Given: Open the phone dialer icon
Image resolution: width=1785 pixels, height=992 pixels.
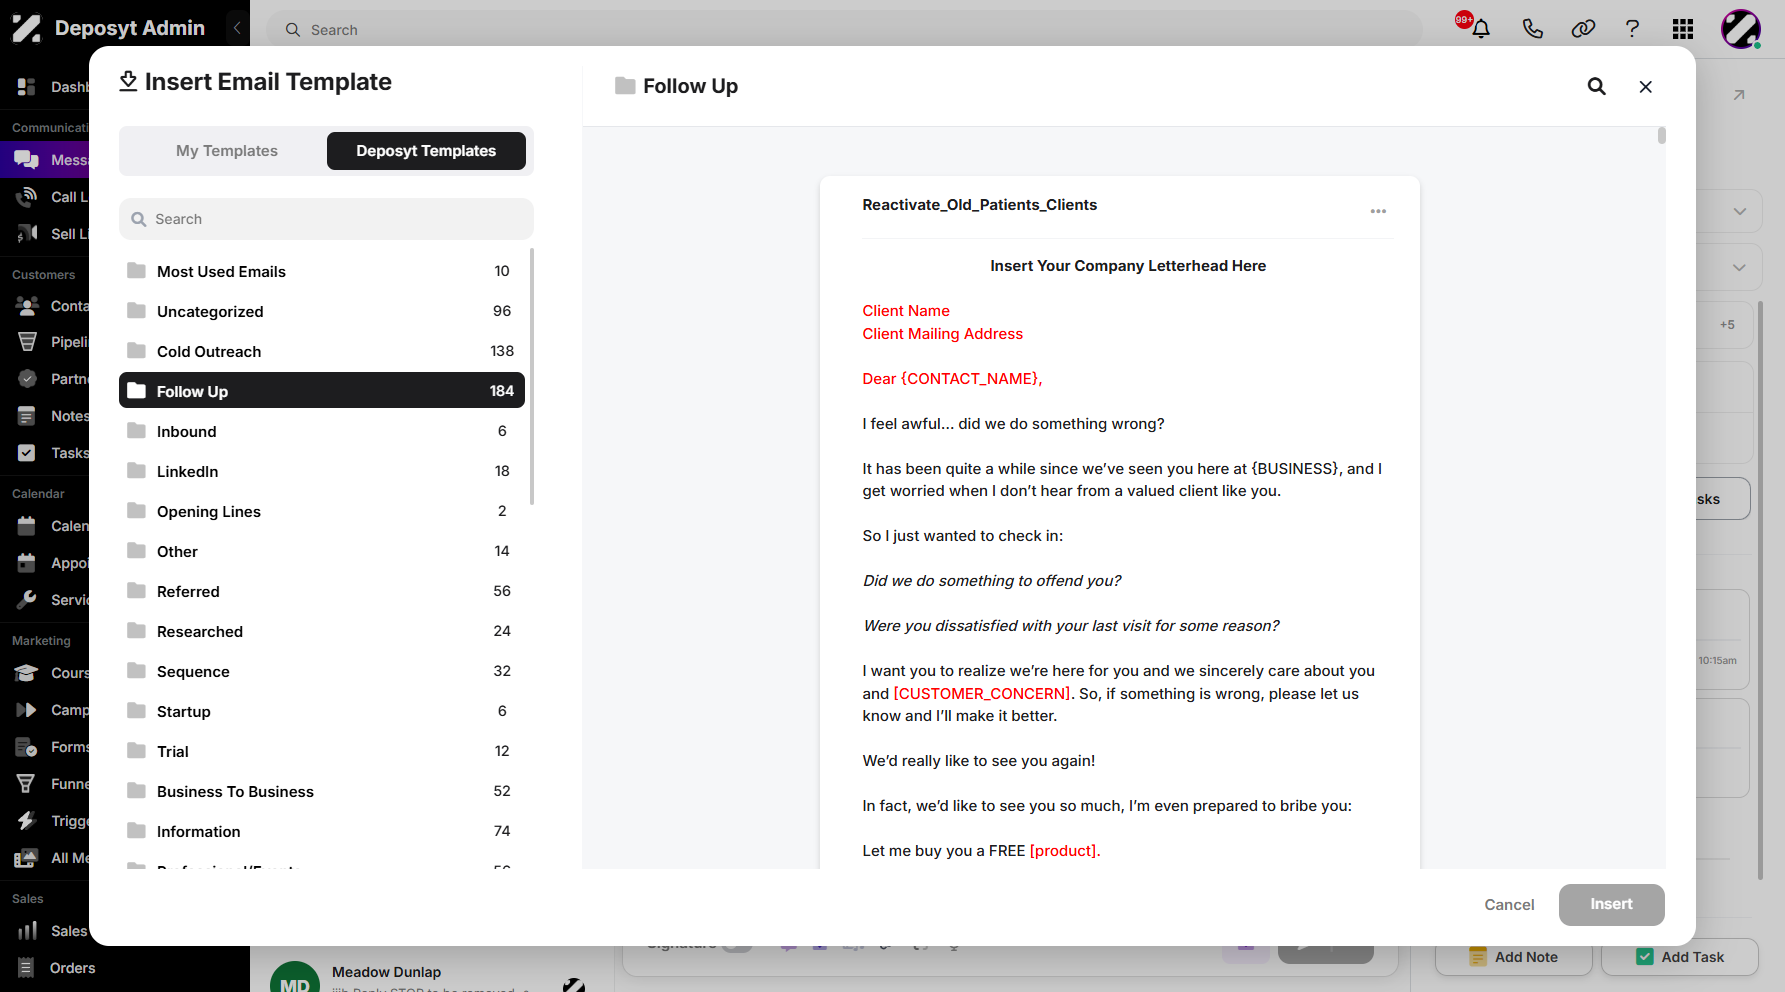Looking at the screenshot, I should point(1532,29).
